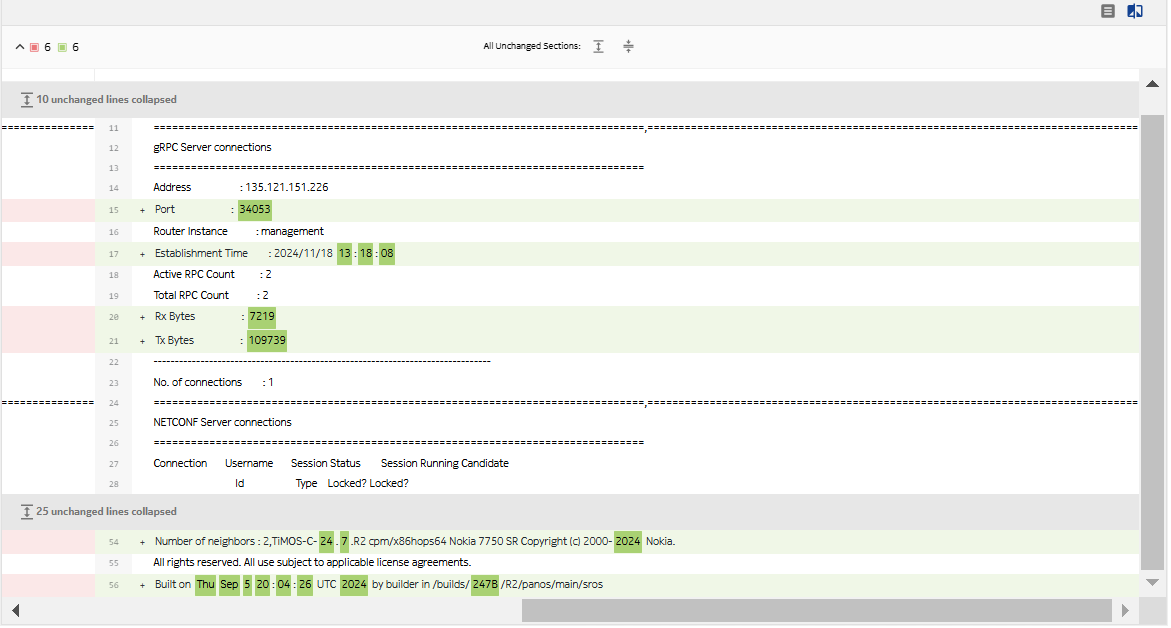Screen dimensions: 1171x628
Task: Select the highlighted port value 34053
Action: point(254,210)
